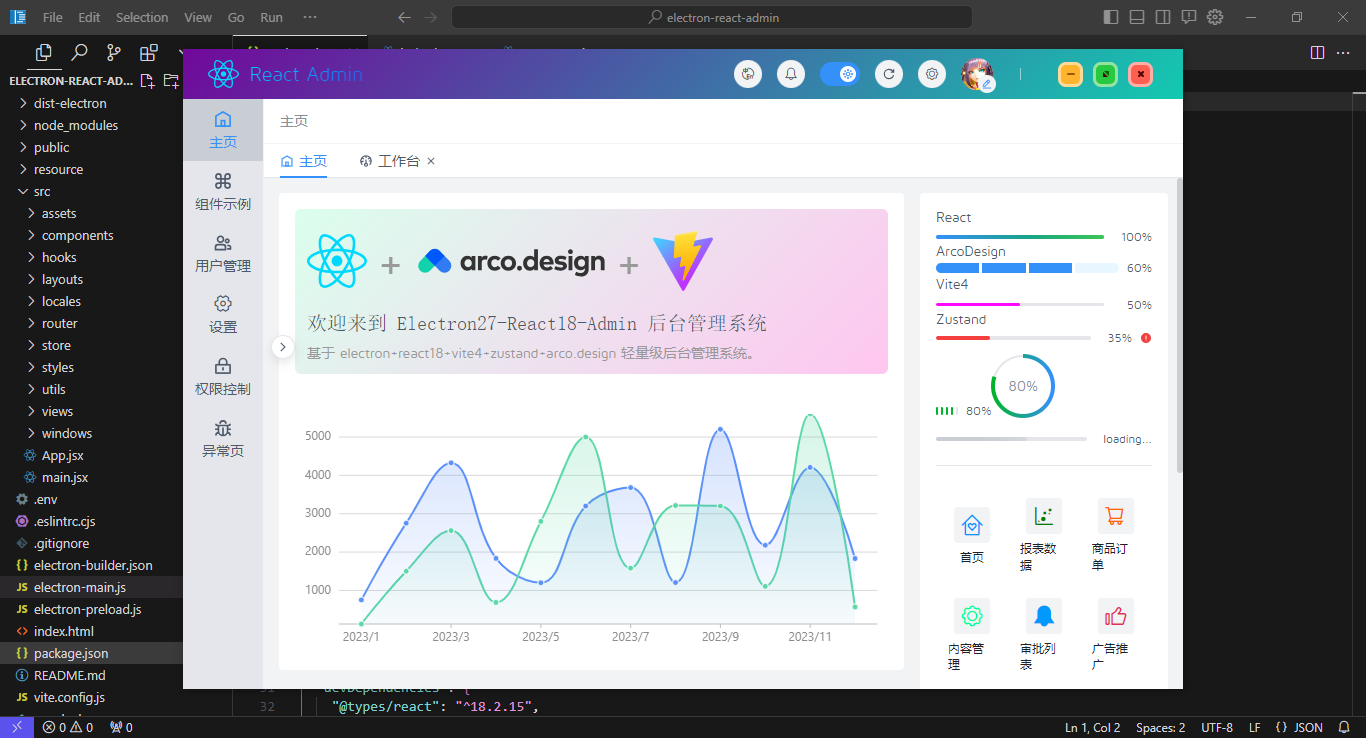Click the ArcoDesign 60% step progress bar
The image size is (1366, 738).
coord(1027,268)
